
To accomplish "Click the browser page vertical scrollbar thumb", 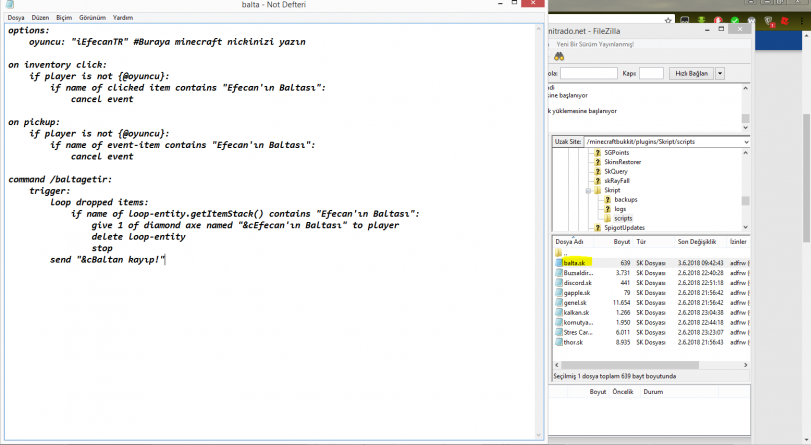I will tap(806, 177).
